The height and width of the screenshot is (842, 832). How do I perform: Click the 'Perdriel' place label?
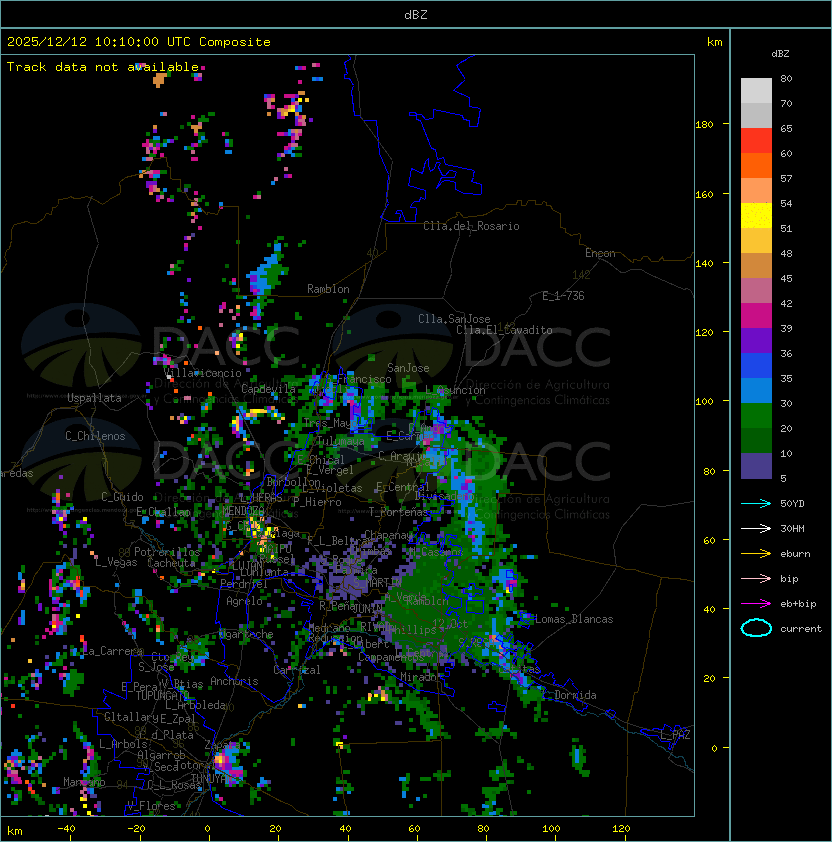point(244,583)
